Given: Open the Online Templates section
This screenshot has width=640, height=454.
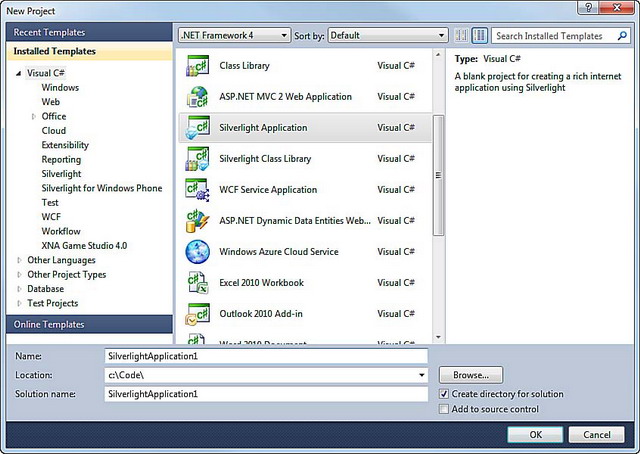Looking at the screenshot, I should [x=89, y=324].
